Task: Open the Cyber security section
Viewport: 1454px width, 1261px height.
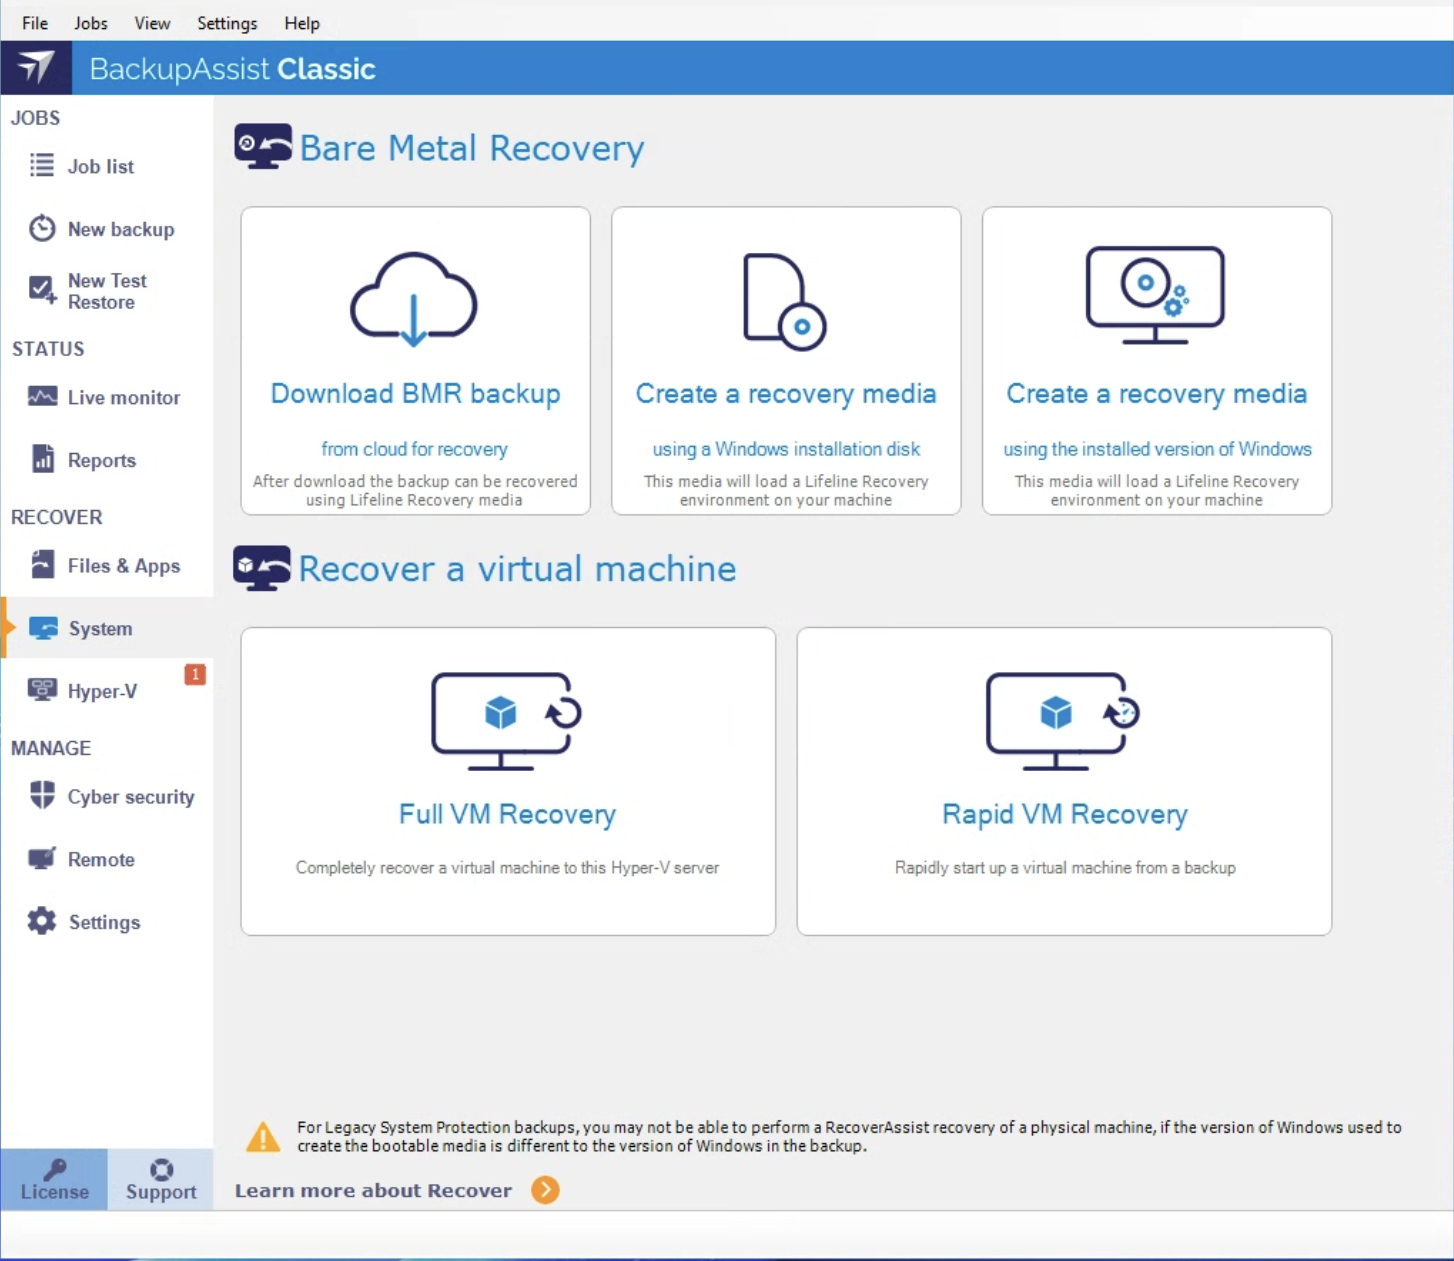Action: (x=129, y=797)
